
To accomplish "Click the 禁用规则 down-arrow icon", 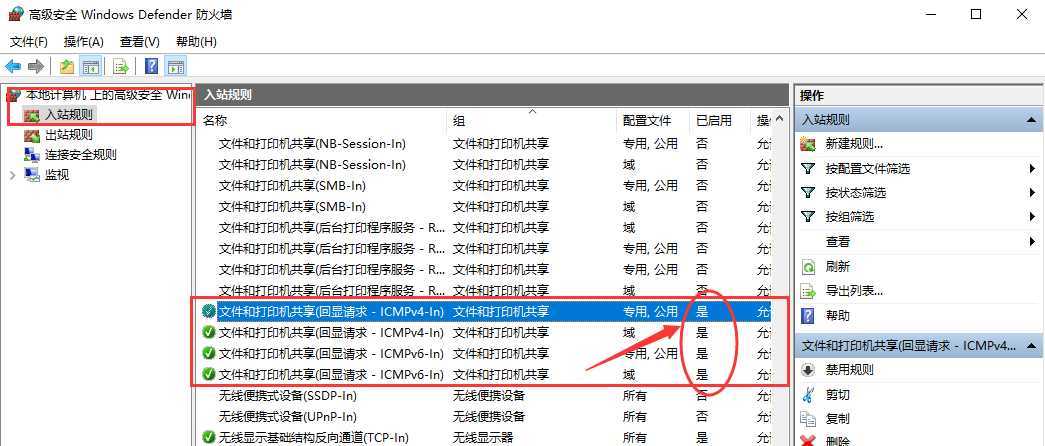I will (x=808, y=370).
